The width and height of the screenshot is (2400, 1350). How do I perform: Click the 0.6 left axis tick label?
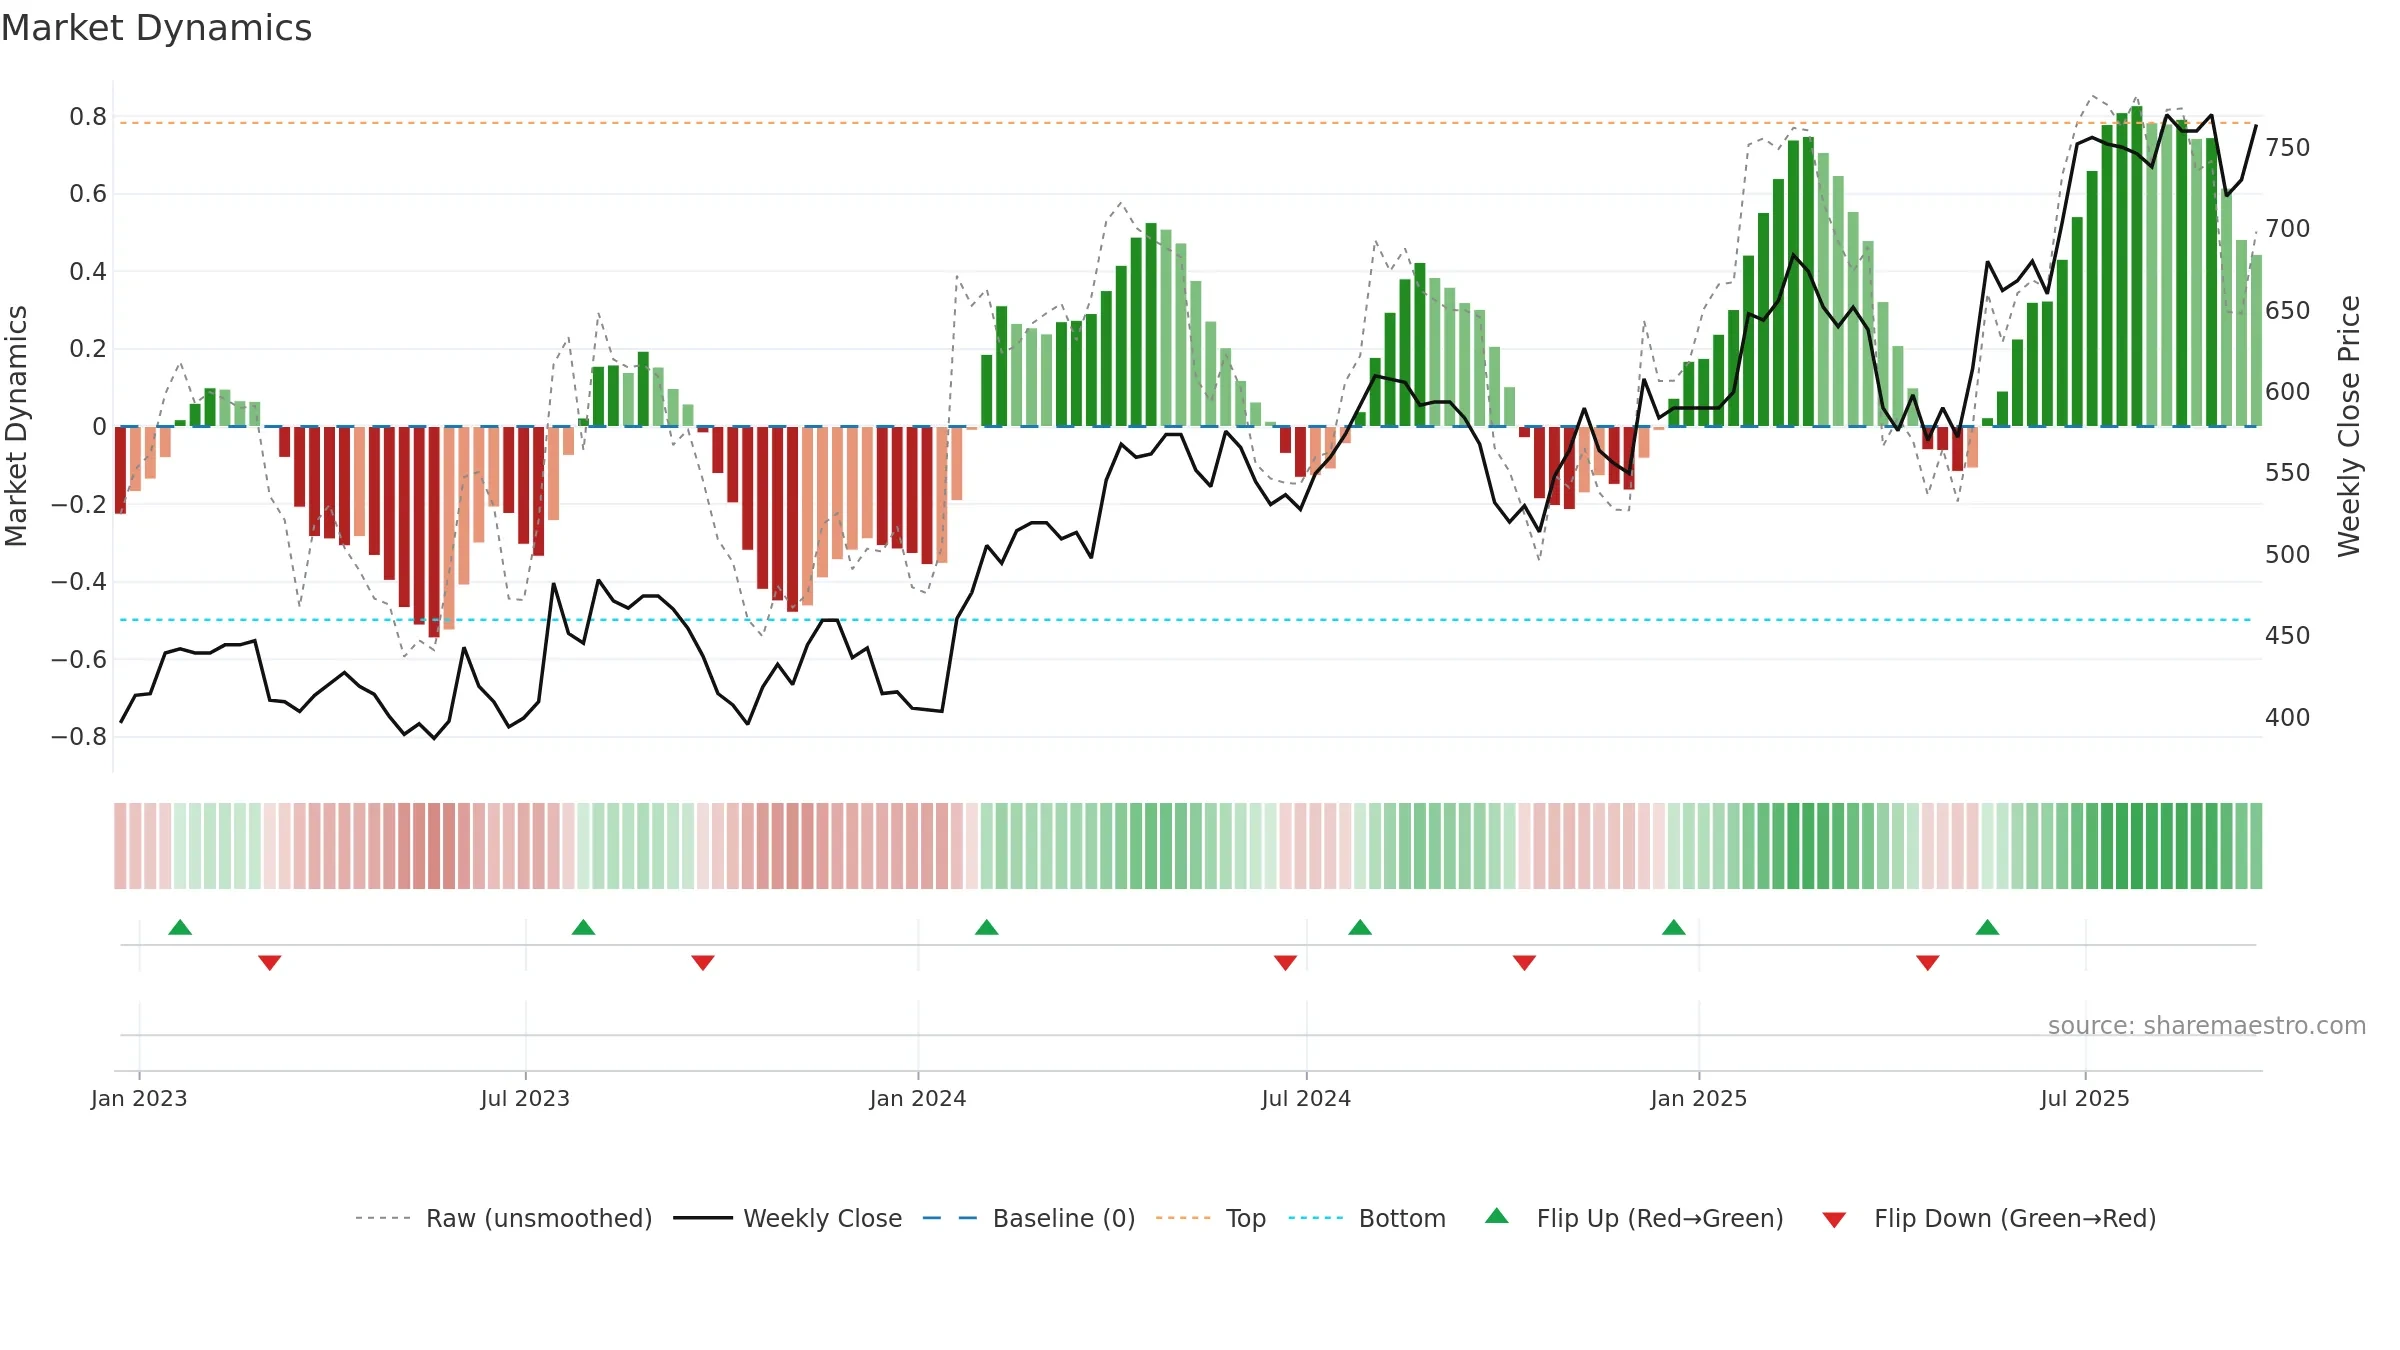(x=88, y=194)
